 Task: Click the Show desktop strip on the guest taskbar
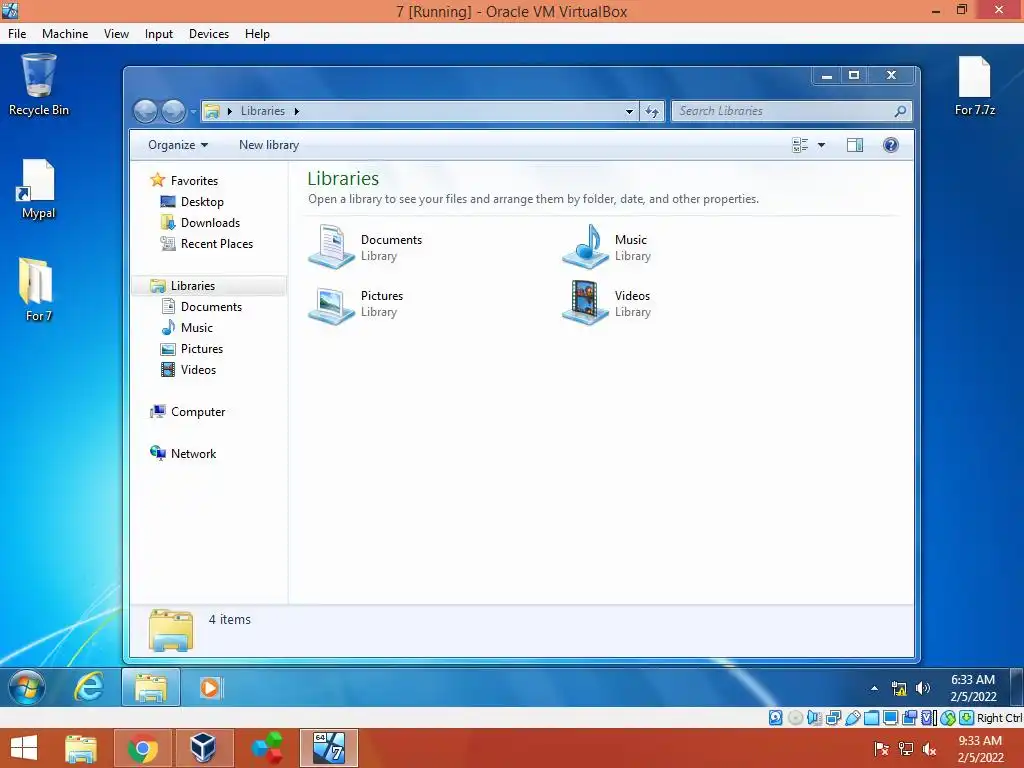click(1016, 688)
